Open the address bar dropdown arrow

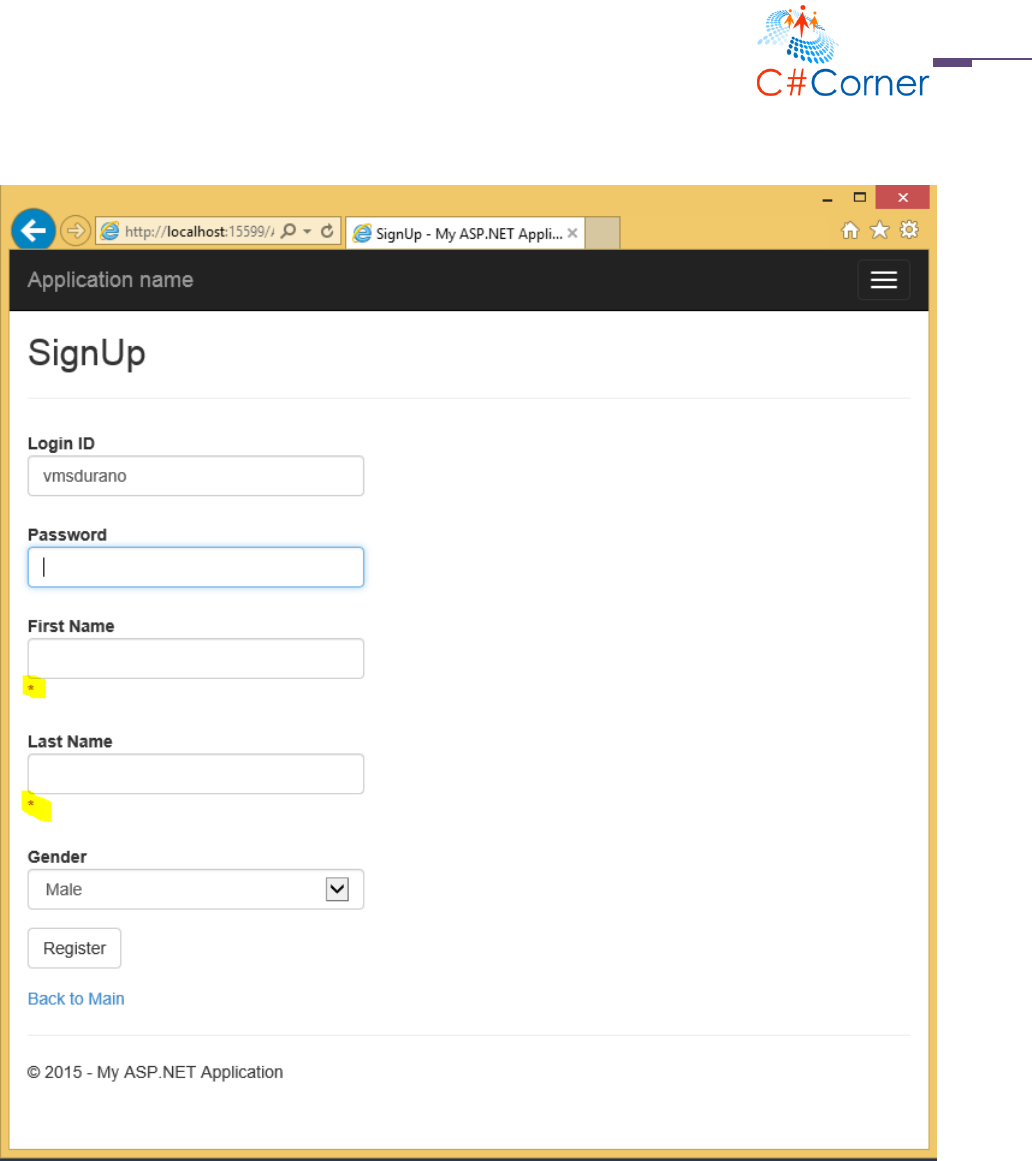(x=307, y=231)
